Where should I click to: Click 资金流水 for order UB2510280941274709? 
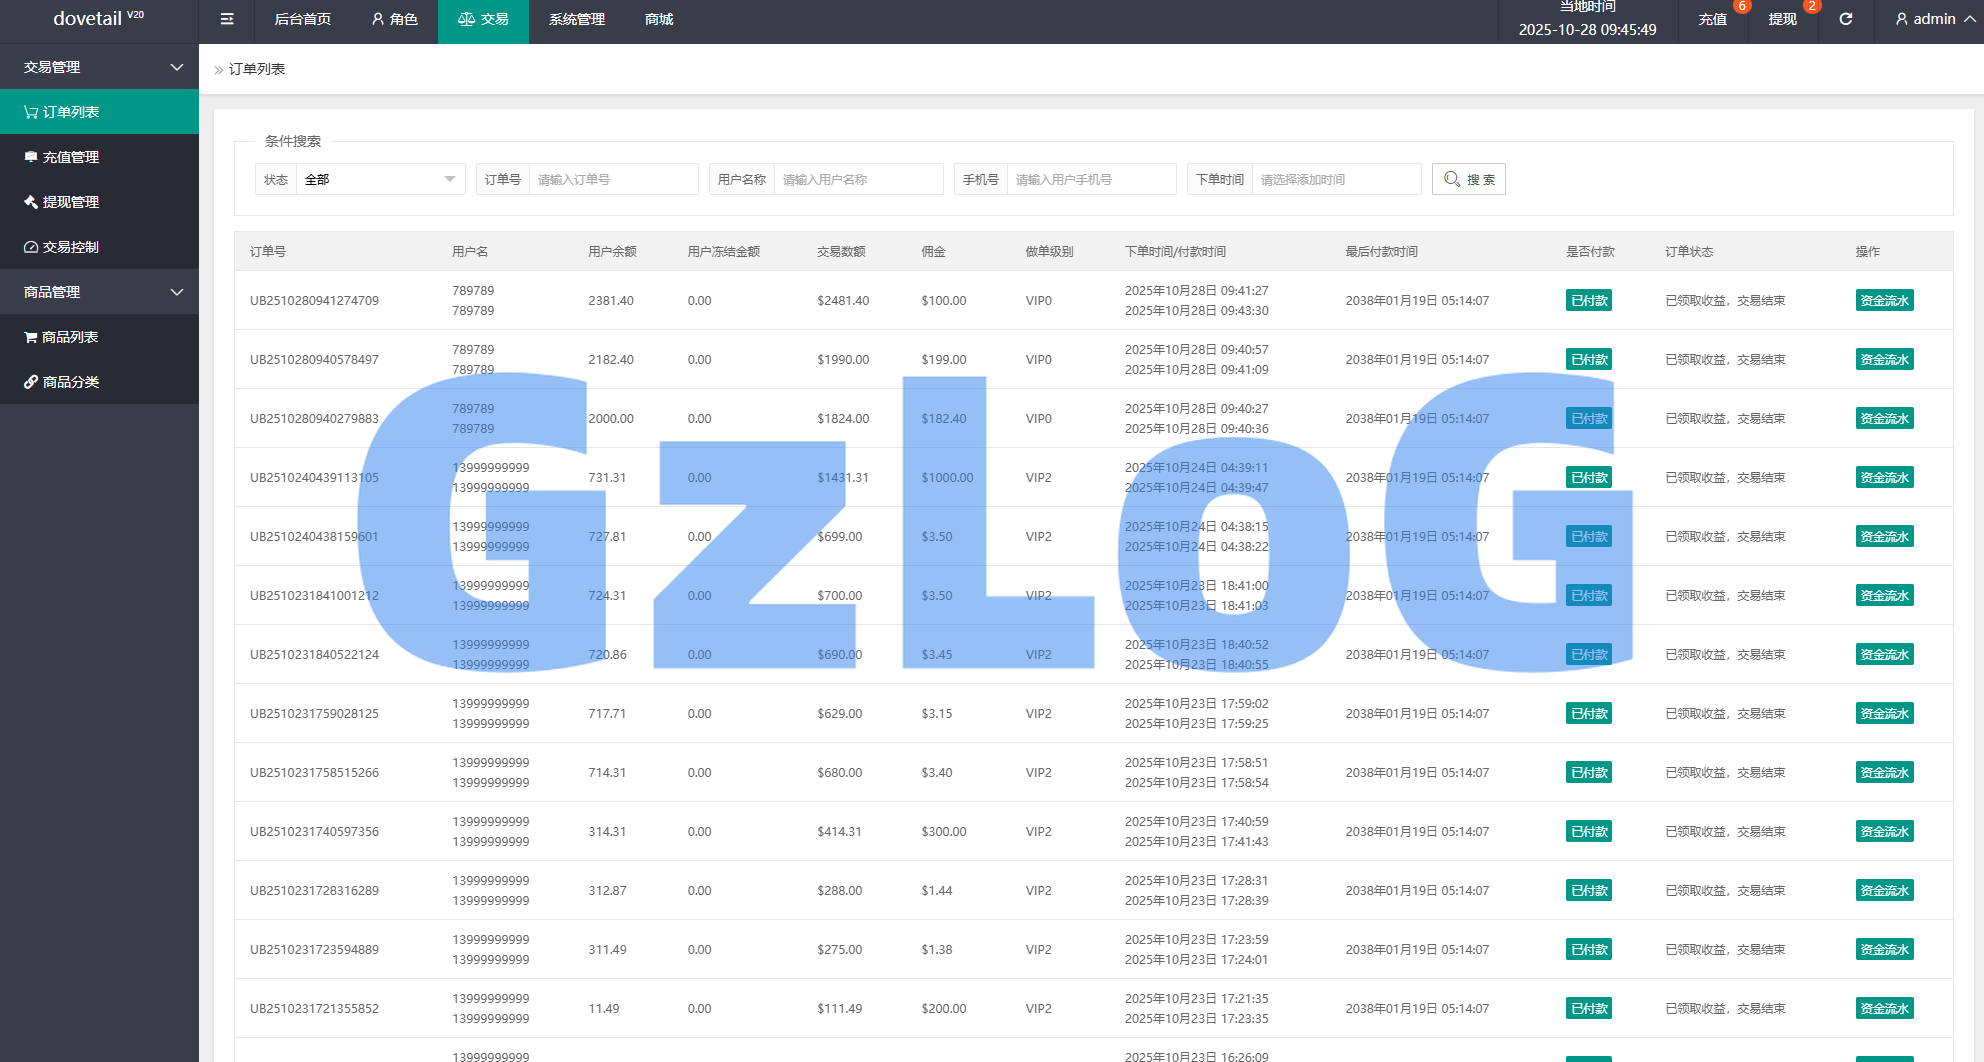pos(1884,301)
